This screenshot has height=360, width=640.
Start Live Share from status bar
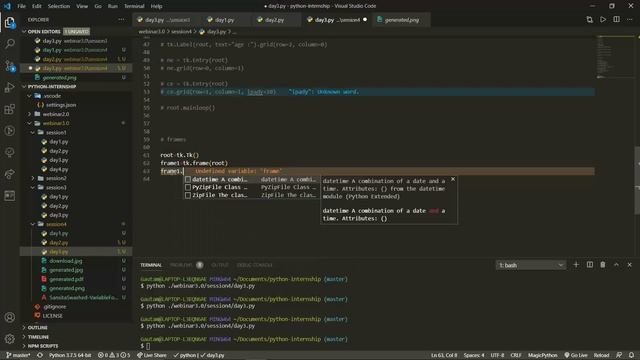(151, 355)
